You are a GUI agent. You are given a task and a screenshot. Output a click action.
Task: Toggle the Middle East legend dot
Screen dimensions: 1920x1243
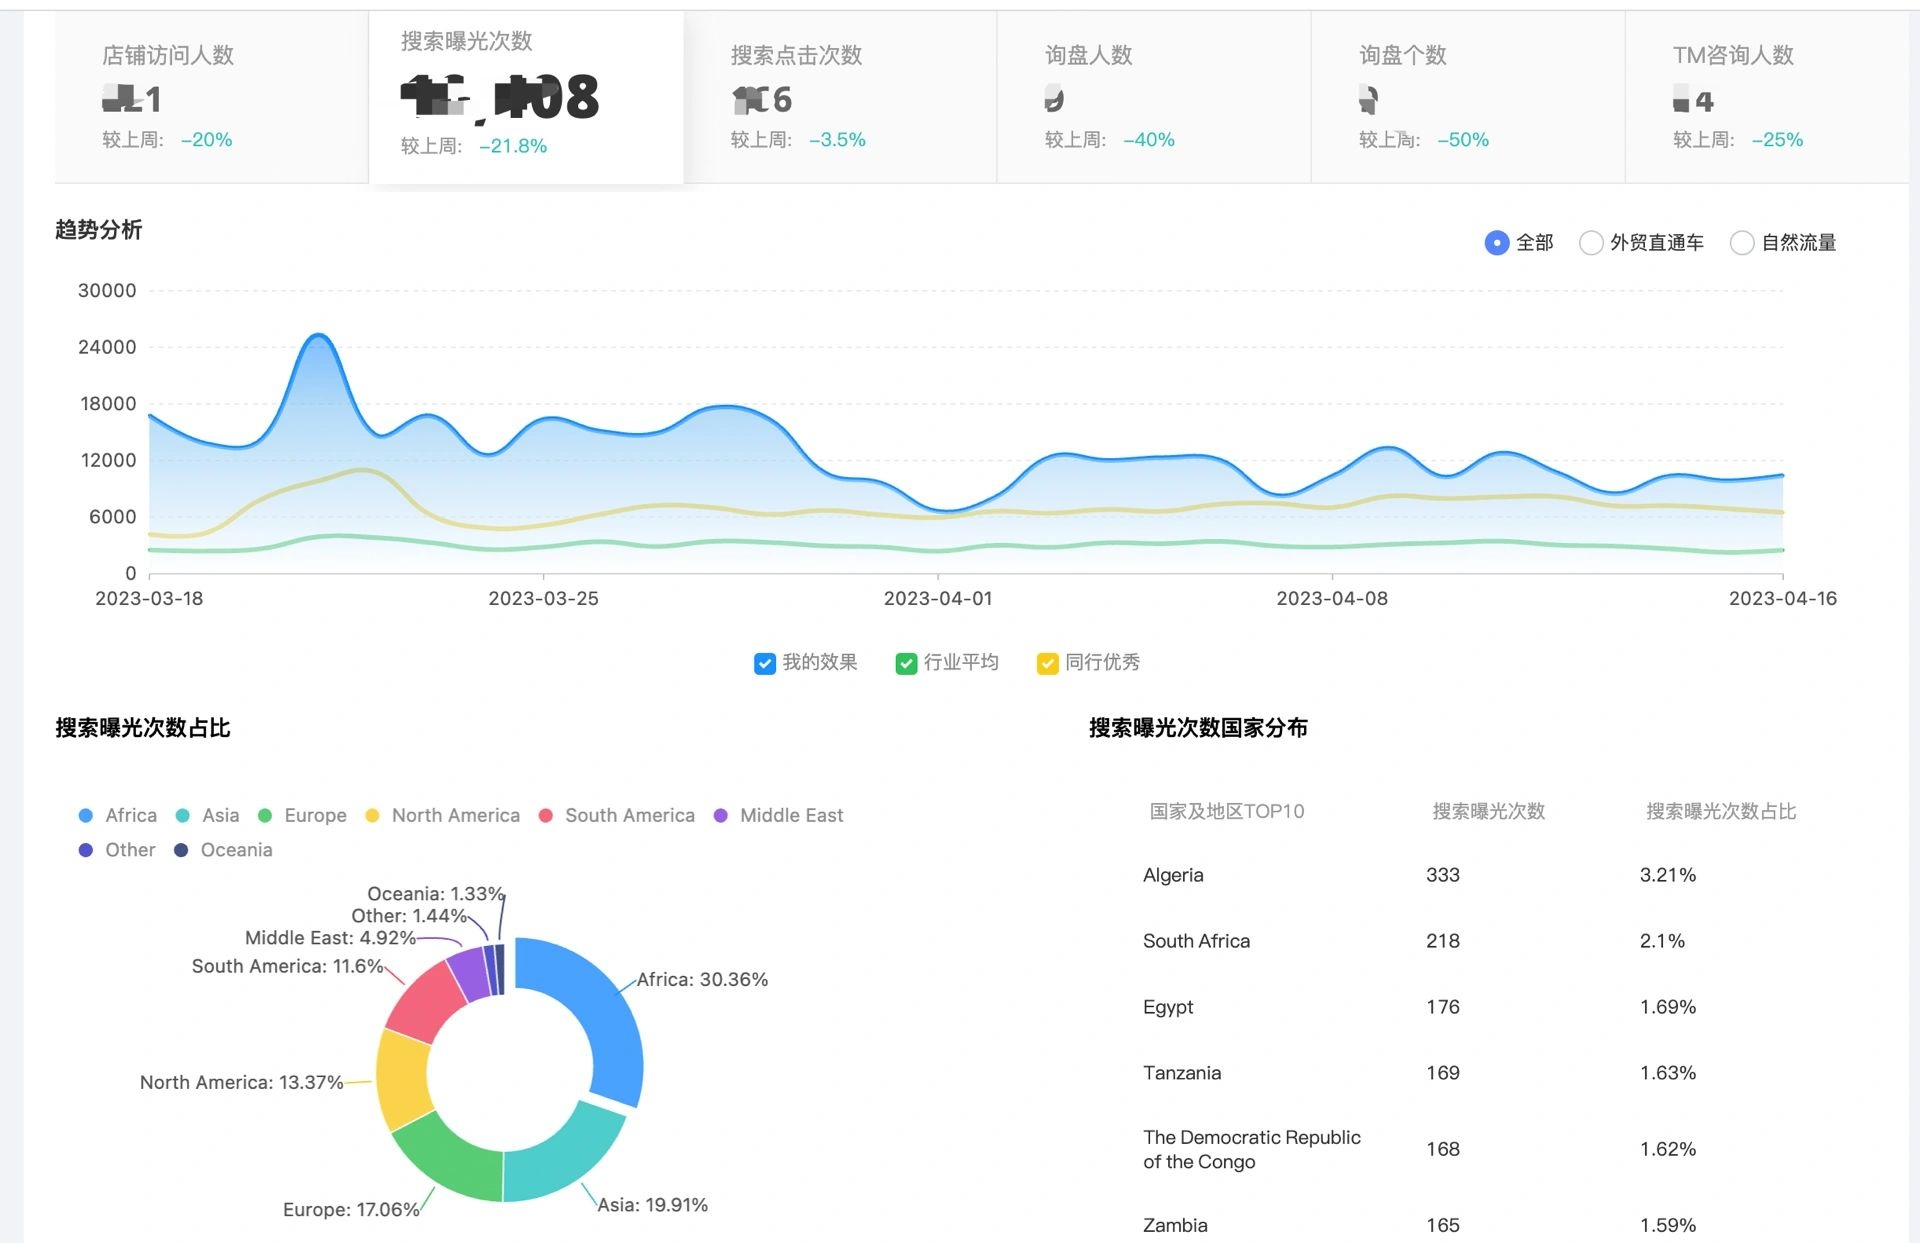(x=720, y=816)
